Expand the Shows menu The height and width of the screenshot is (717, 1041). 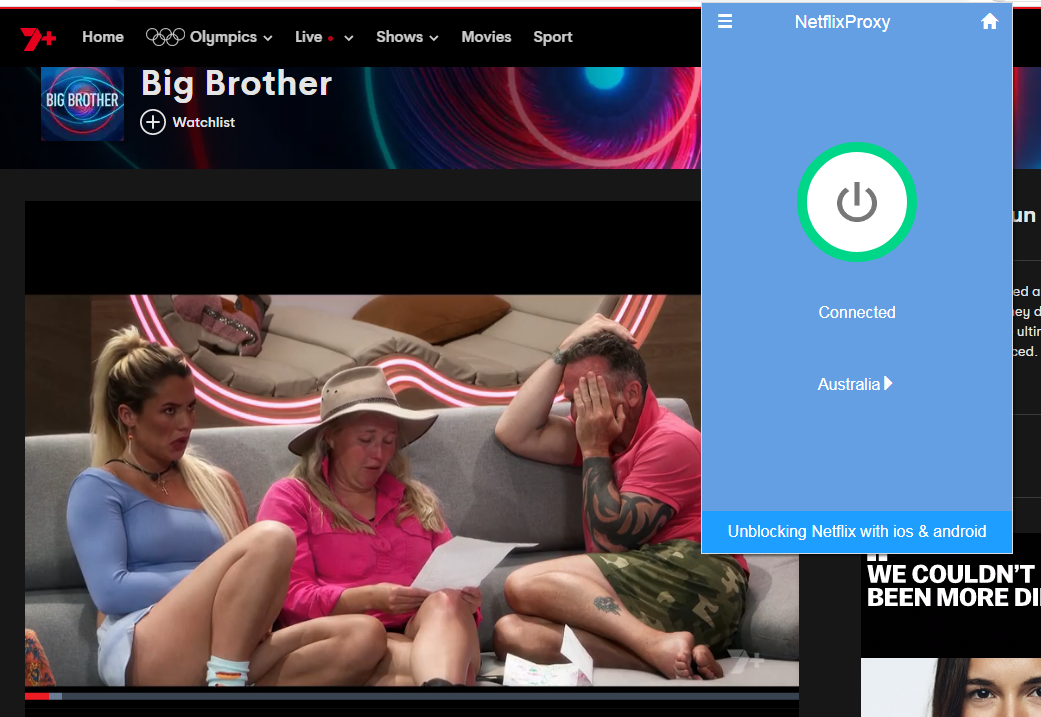point(407,37)
